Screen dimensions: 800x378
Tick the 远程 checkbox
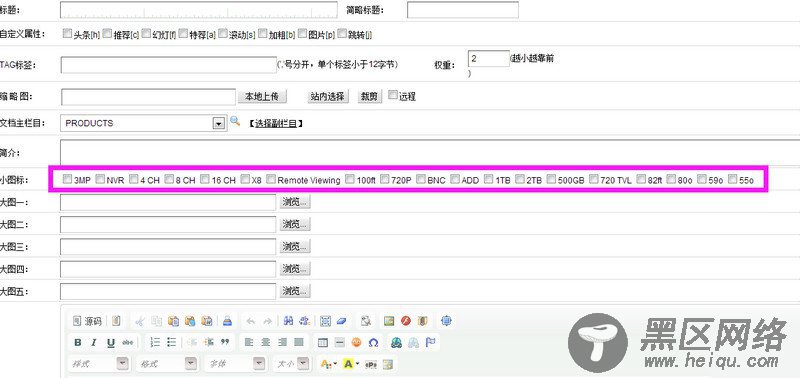(393, 95)
